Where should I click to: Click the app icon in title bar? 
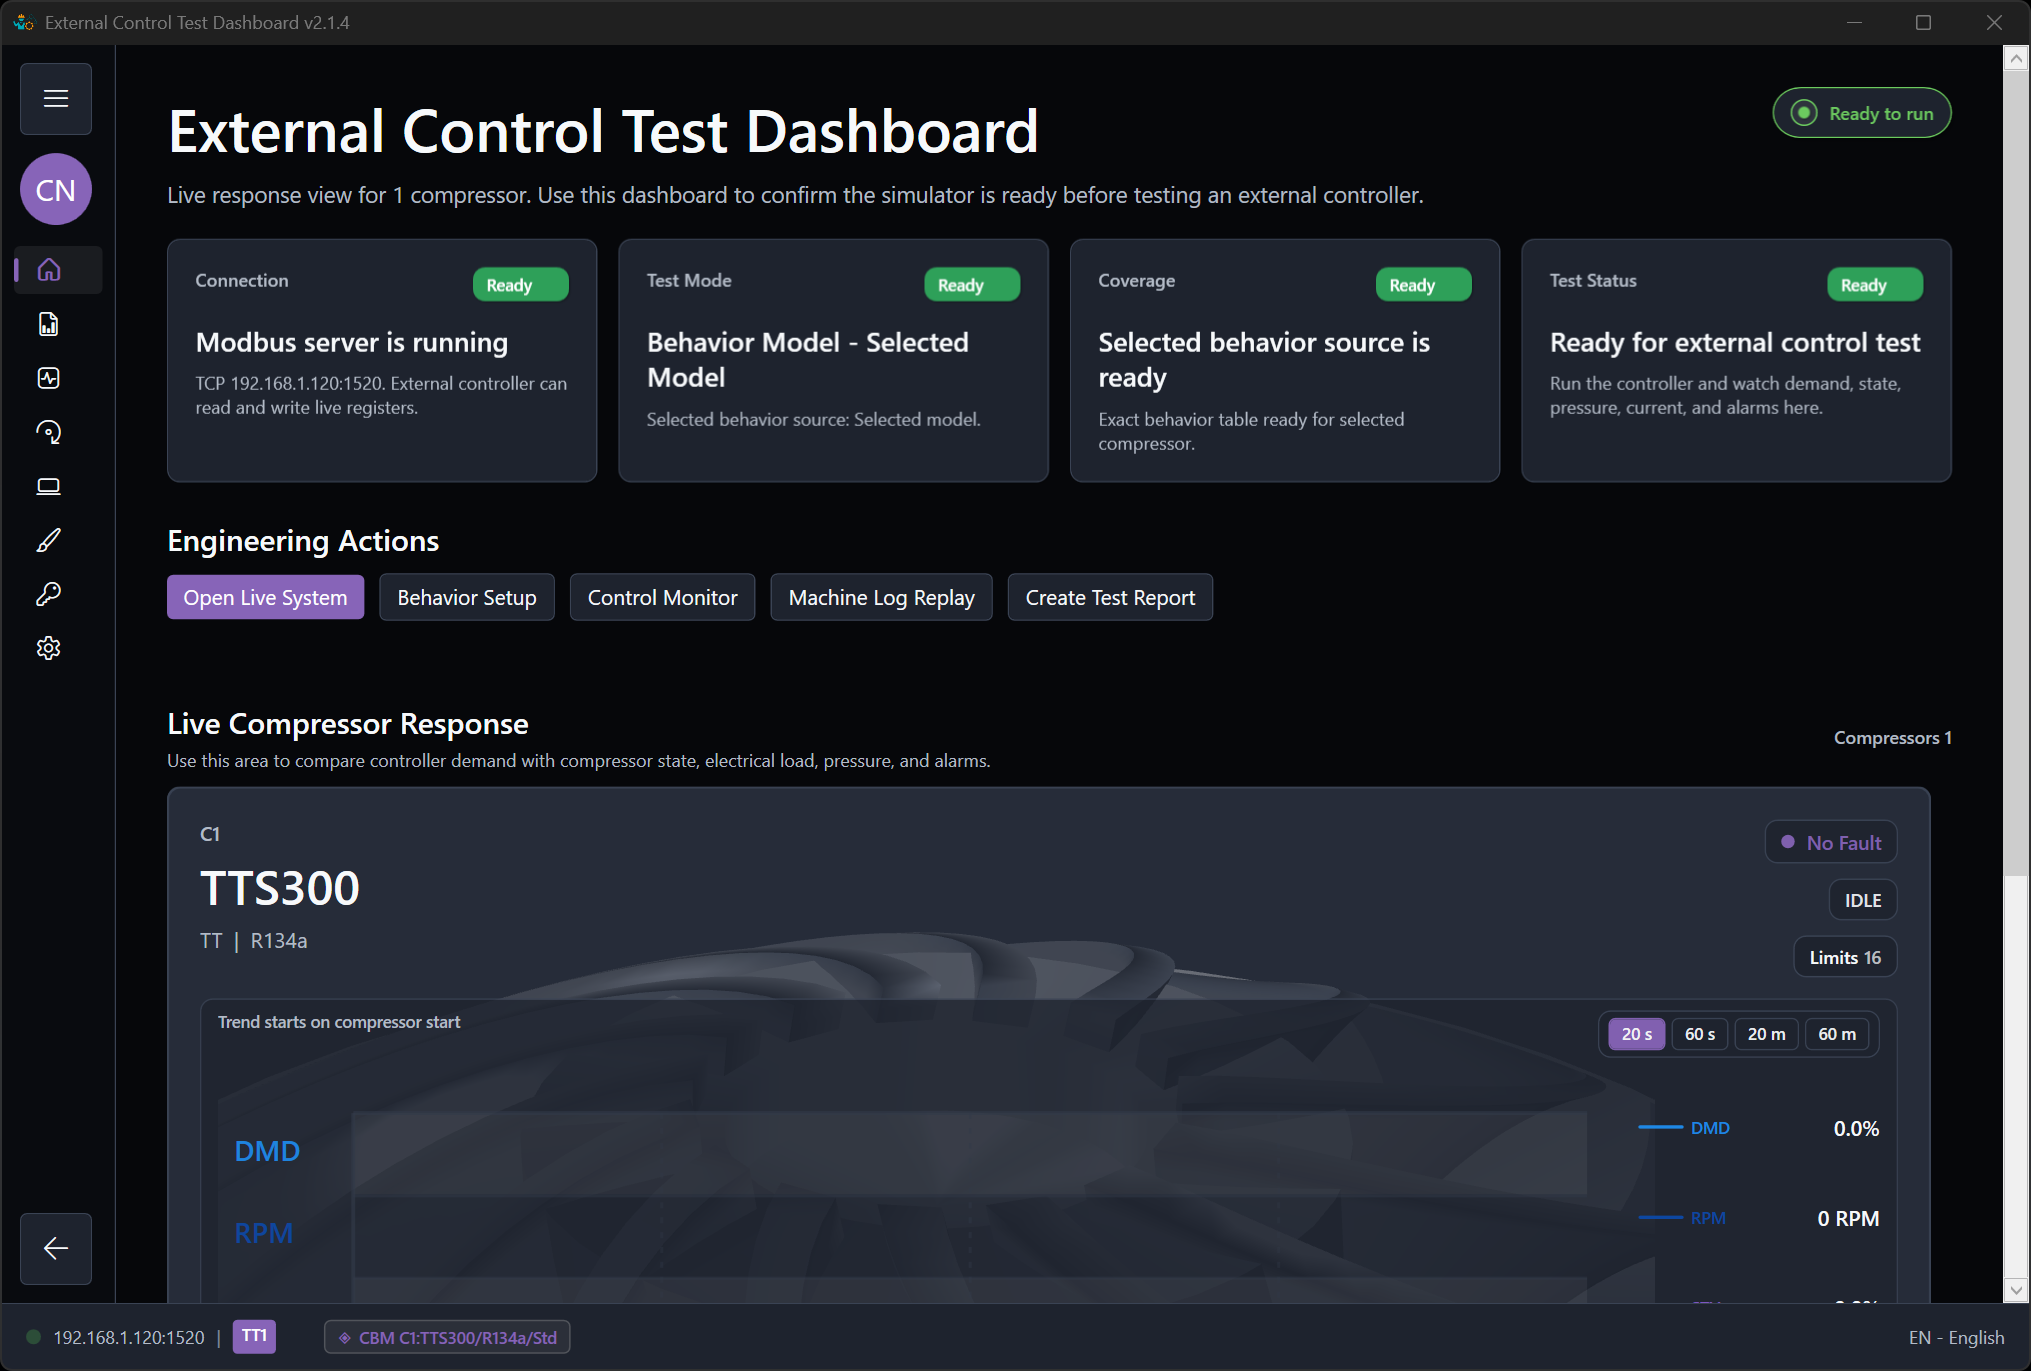[23, 22]
